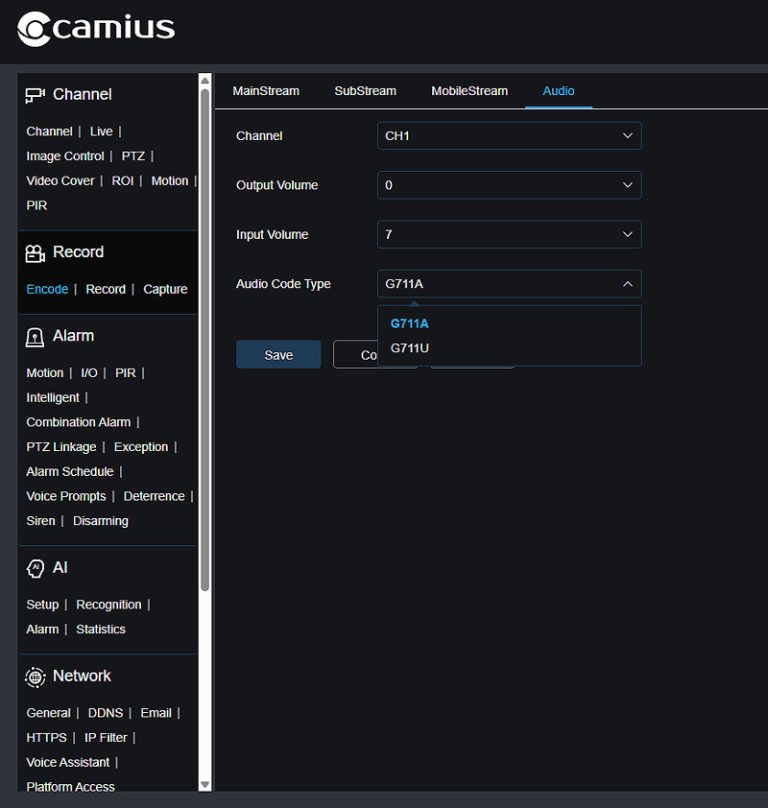Open the DDNS settings link
Viewport: 768px width, 808px height.
(105, 713)
